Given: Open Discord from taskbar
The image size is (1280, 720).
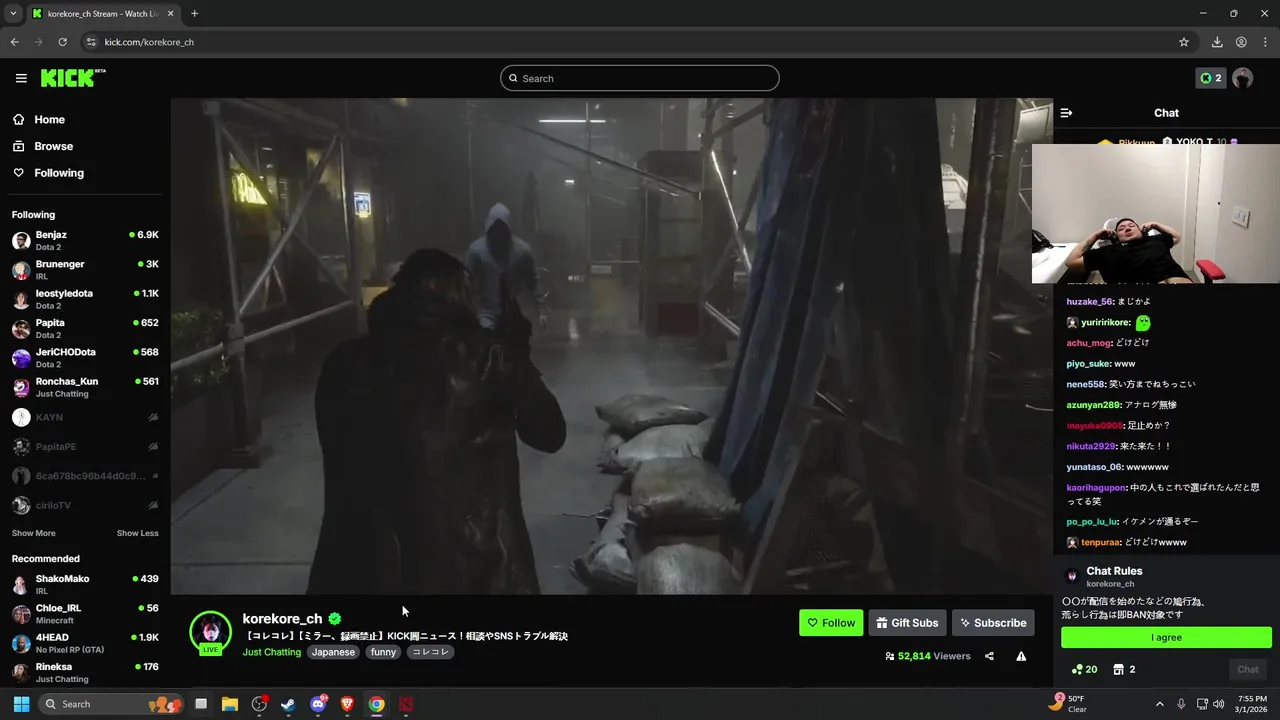Looking at the screenshot, I should 318,704.
